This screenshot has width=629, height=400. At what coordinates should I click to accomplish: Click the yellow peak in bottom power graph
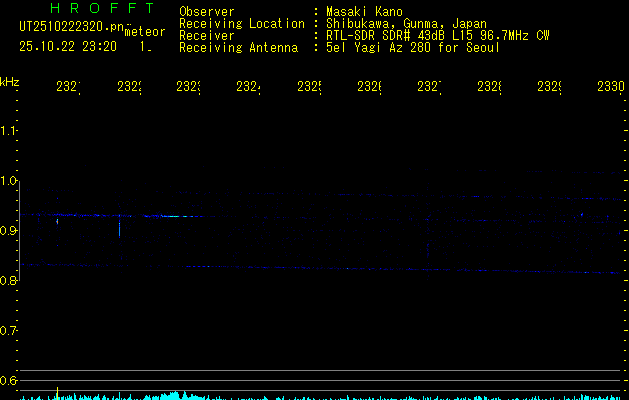57,393
